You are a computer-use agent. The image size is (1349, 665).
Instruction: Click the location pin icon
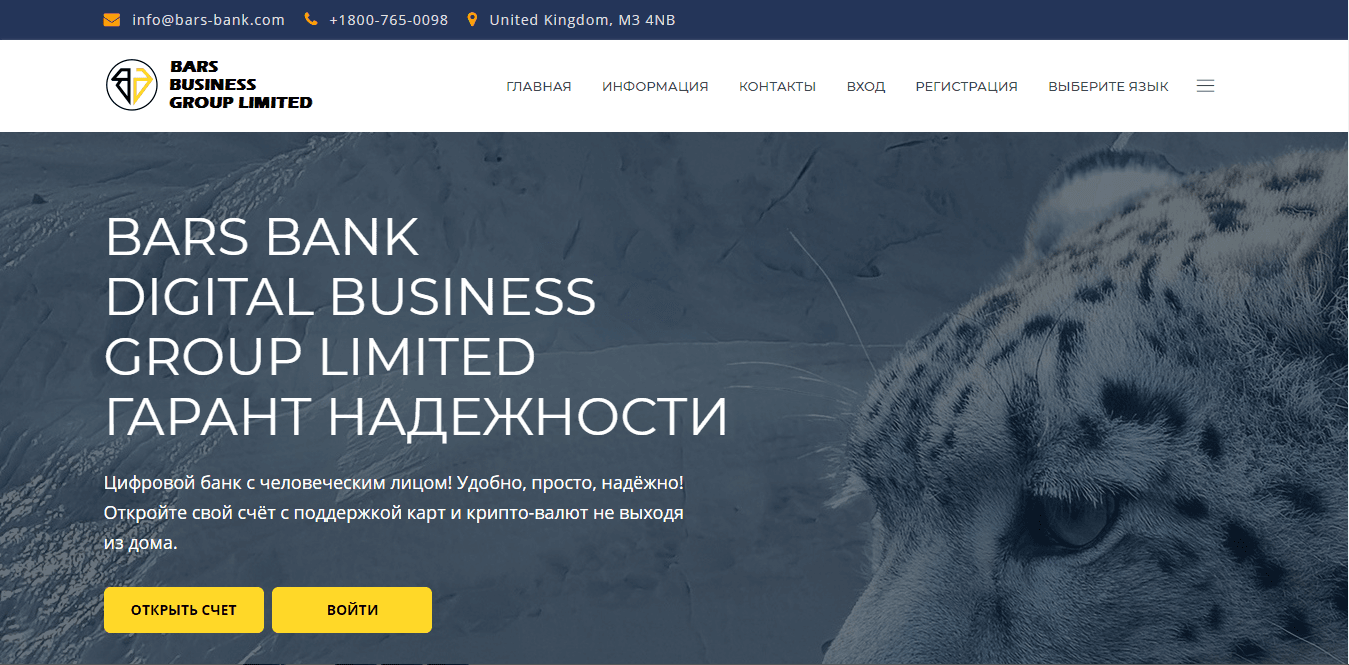coord(472,20)
